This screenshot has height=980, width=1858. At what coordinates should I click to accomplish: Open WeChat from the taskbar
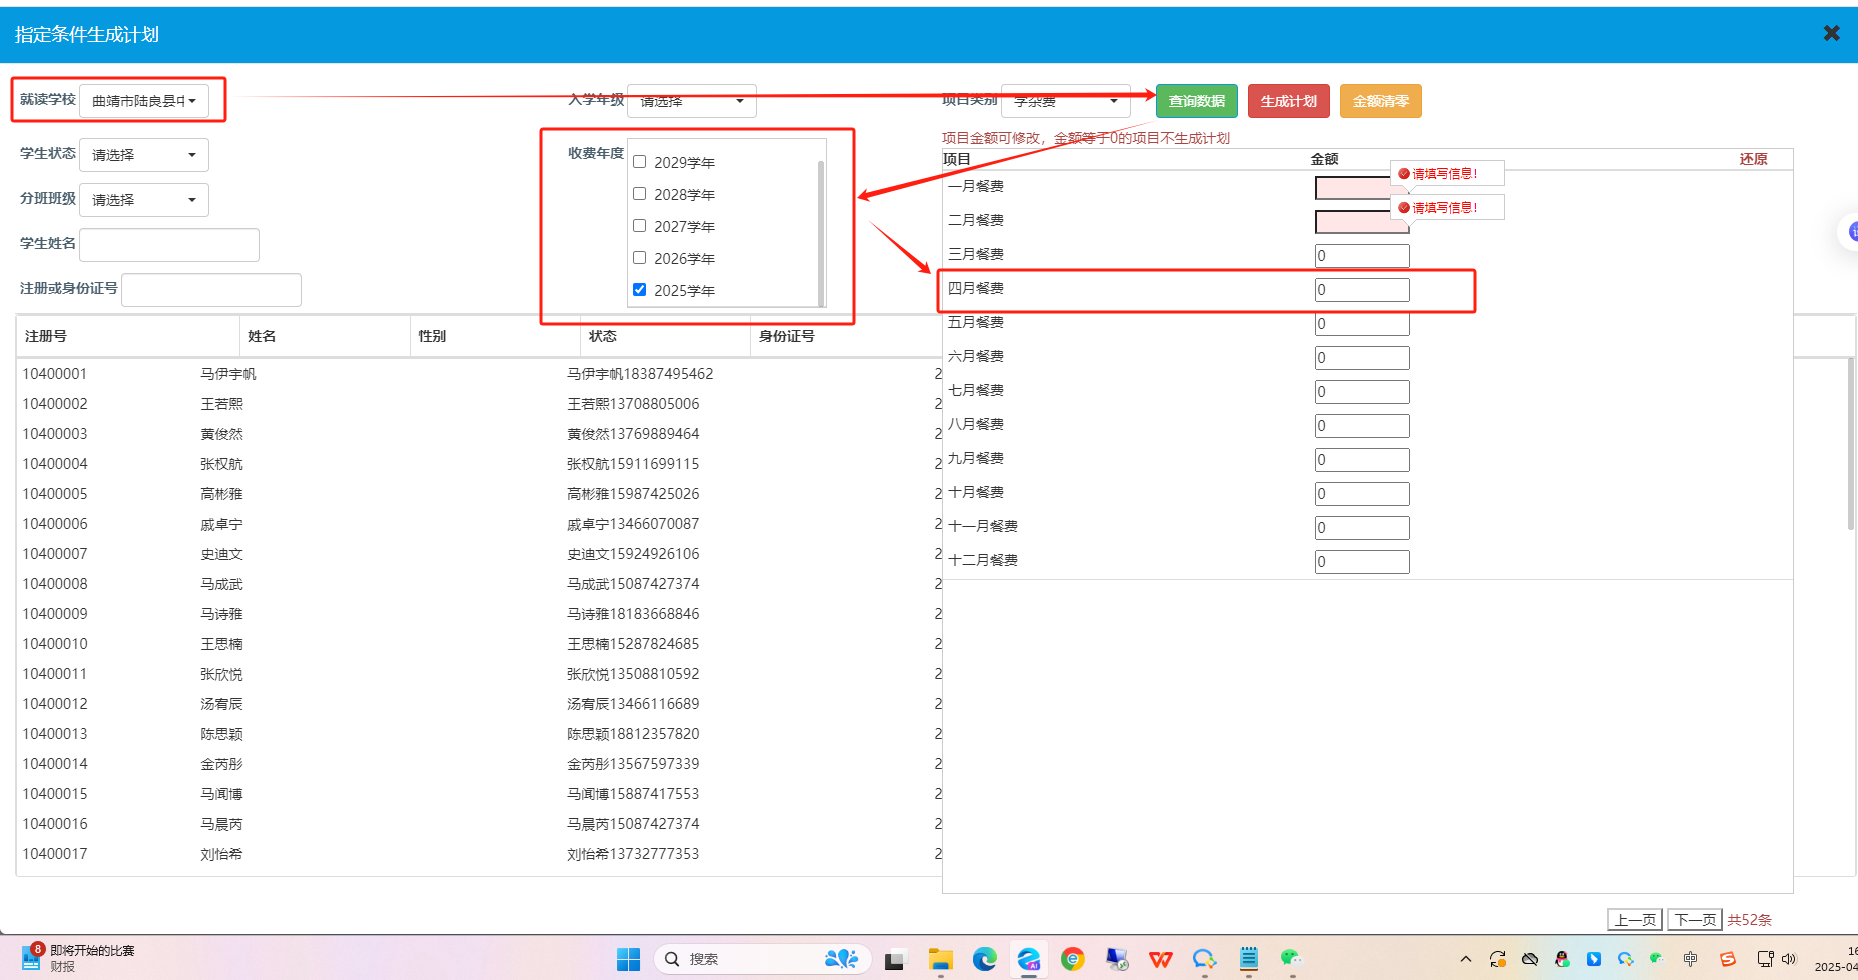pyautogui.click(x=1291, y=959)
